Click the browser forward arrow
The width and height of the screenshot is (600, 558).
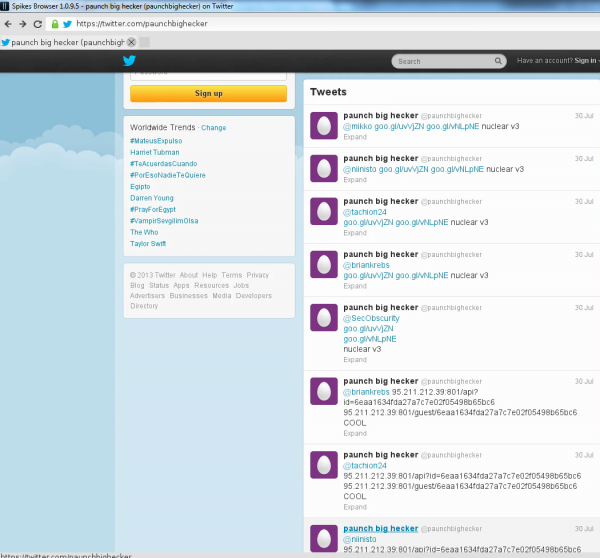(22, 23)
